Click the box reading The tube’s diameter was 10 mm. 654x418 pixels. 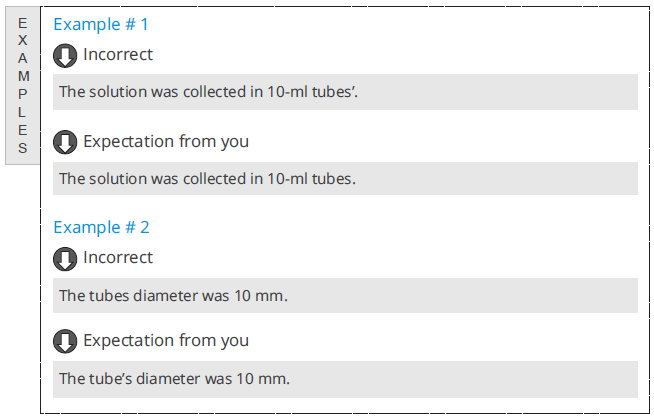[x=345, y=379]
